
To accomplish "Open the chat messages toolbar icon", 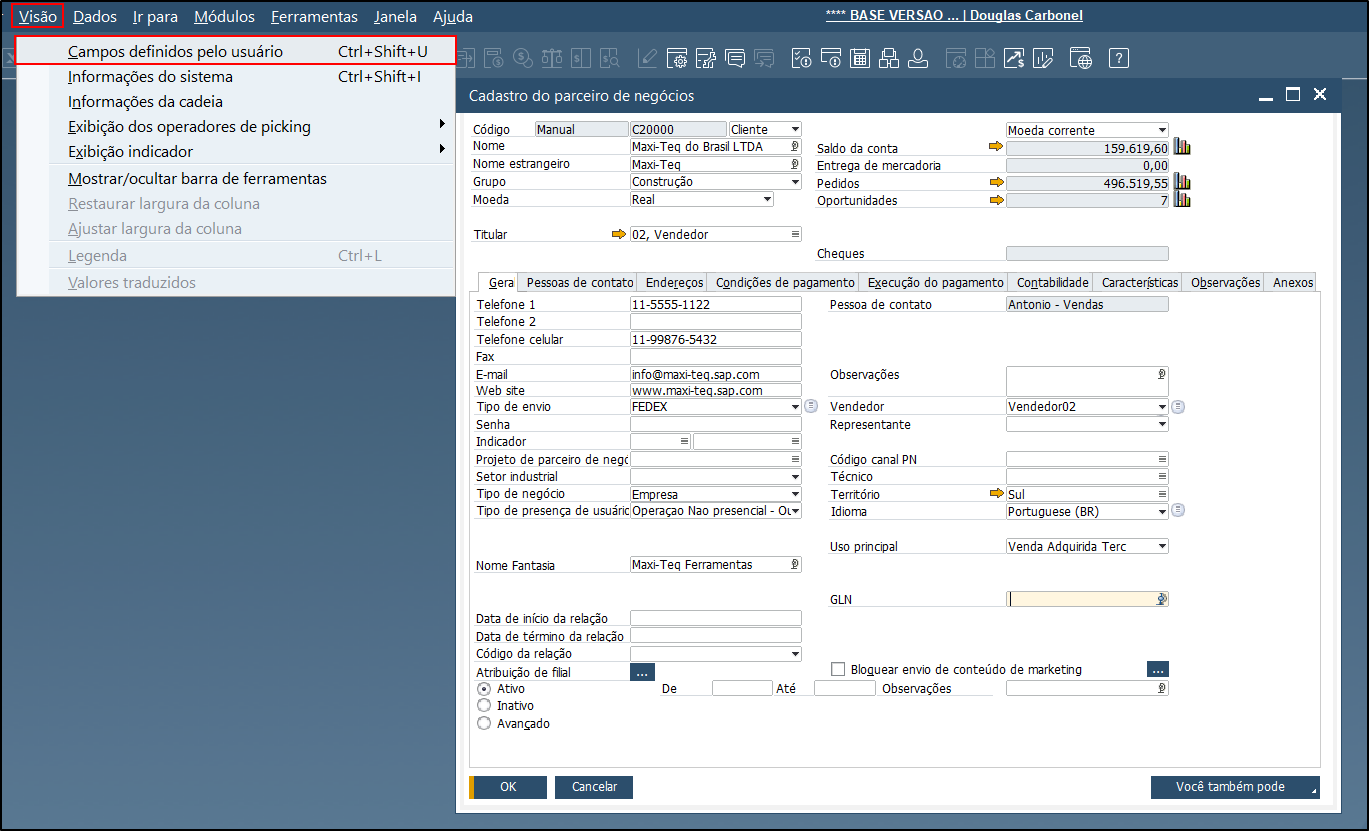I will 735,58.
